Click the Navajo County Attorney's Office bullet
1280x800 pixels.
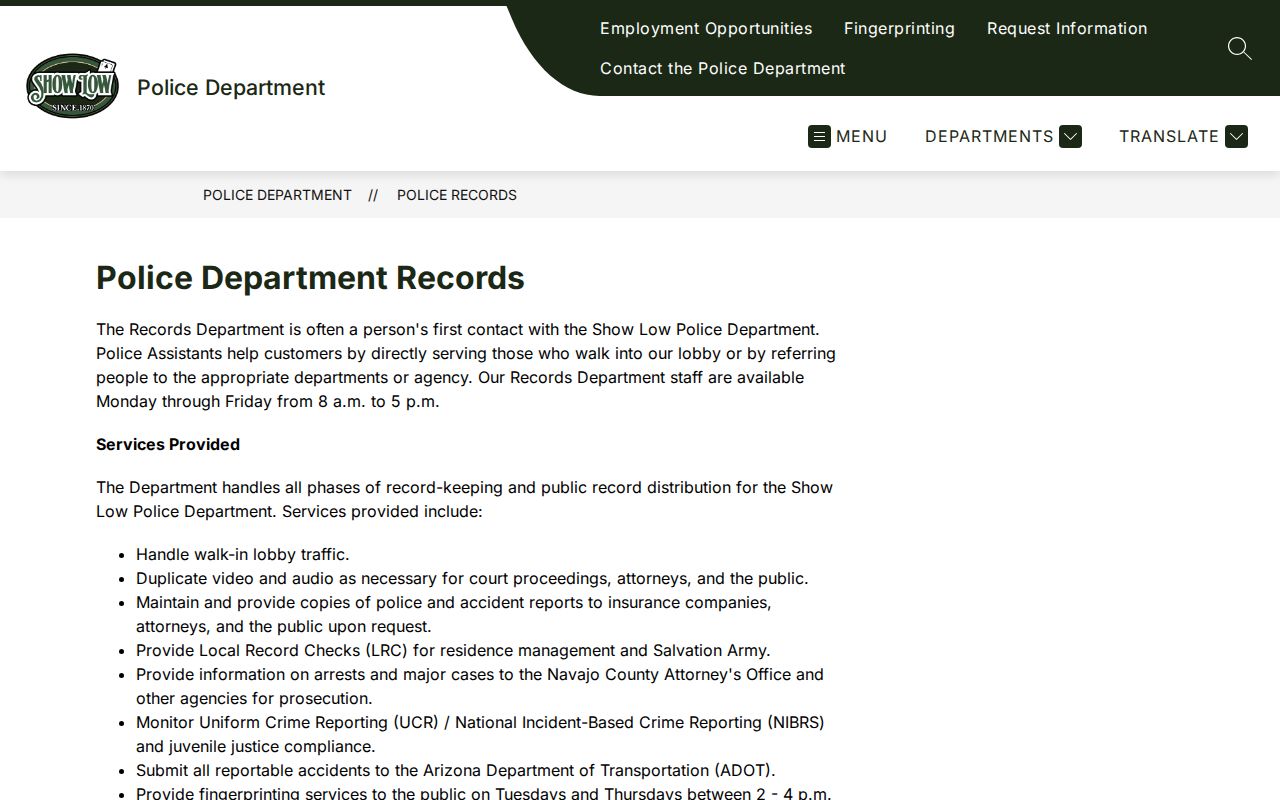click(x=480, y=686)
